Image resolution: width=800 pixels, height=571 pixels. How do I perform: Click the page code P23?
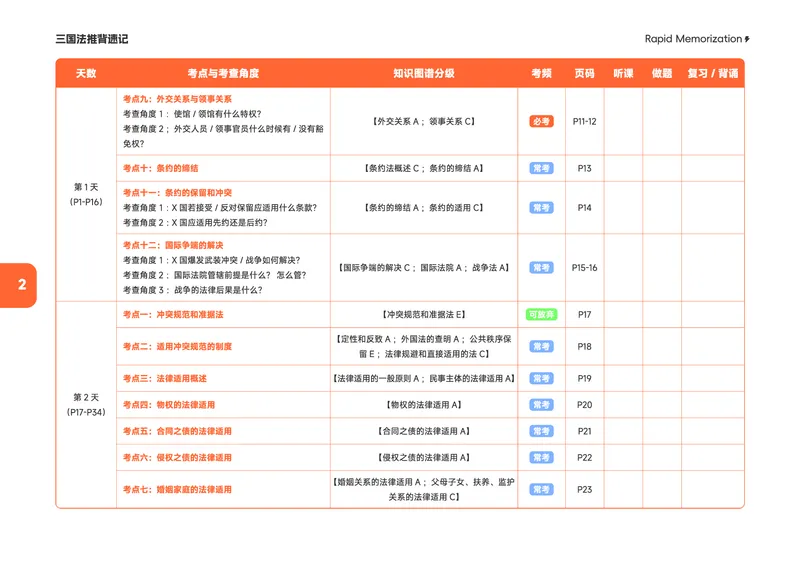click(584, 490)
